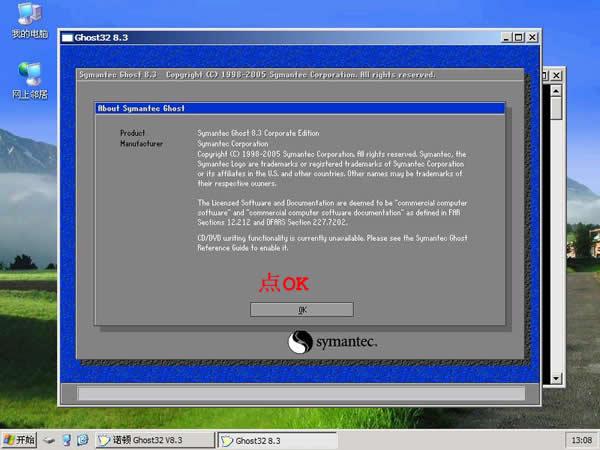Select Ghost32 8.3 taskbar item
The image size is (600, 450).
tap(277, 440)
